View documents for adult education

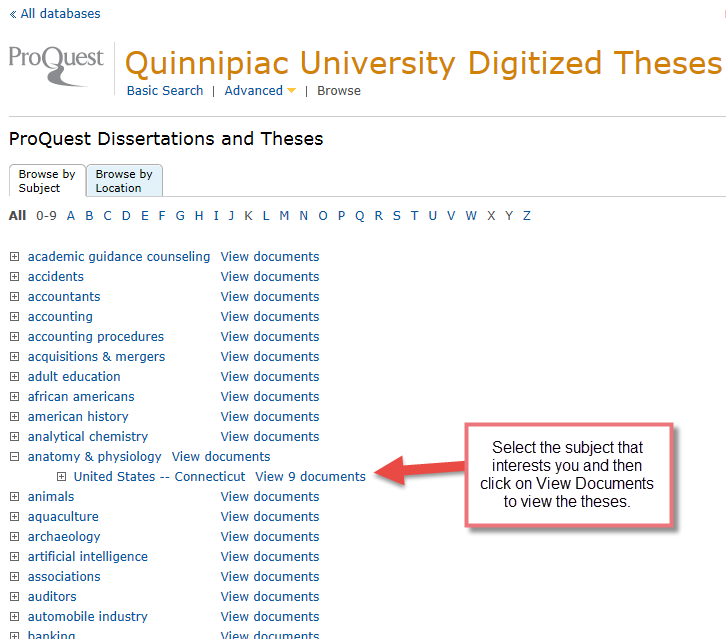pos(270,376)
